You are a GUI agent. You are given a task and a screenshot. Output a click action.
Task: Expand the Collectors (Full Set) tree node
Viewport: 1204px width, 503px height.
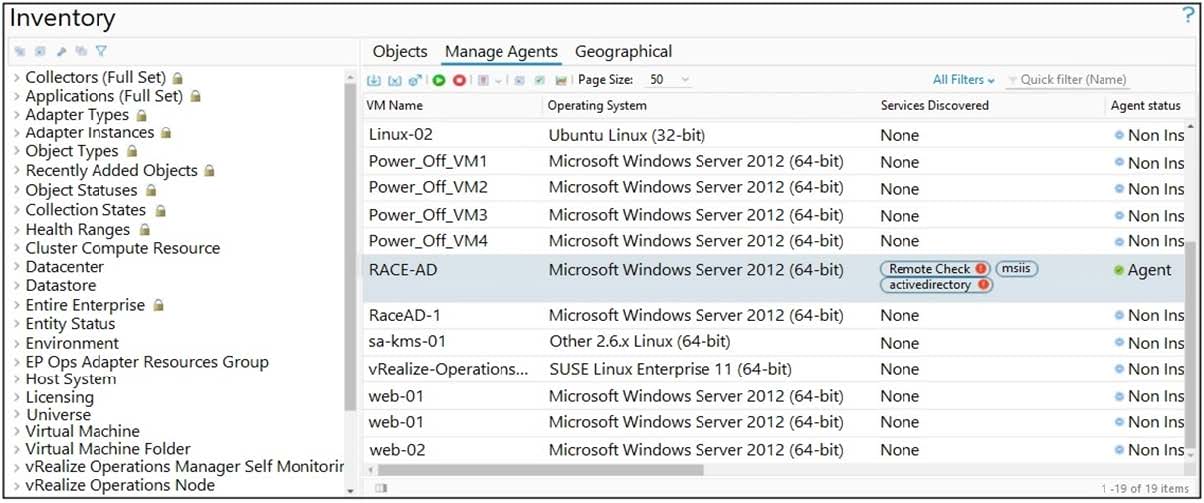(17, 77)
